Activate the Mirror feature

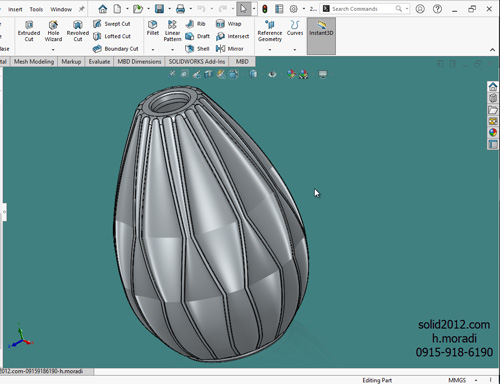[x=230, y=49]
